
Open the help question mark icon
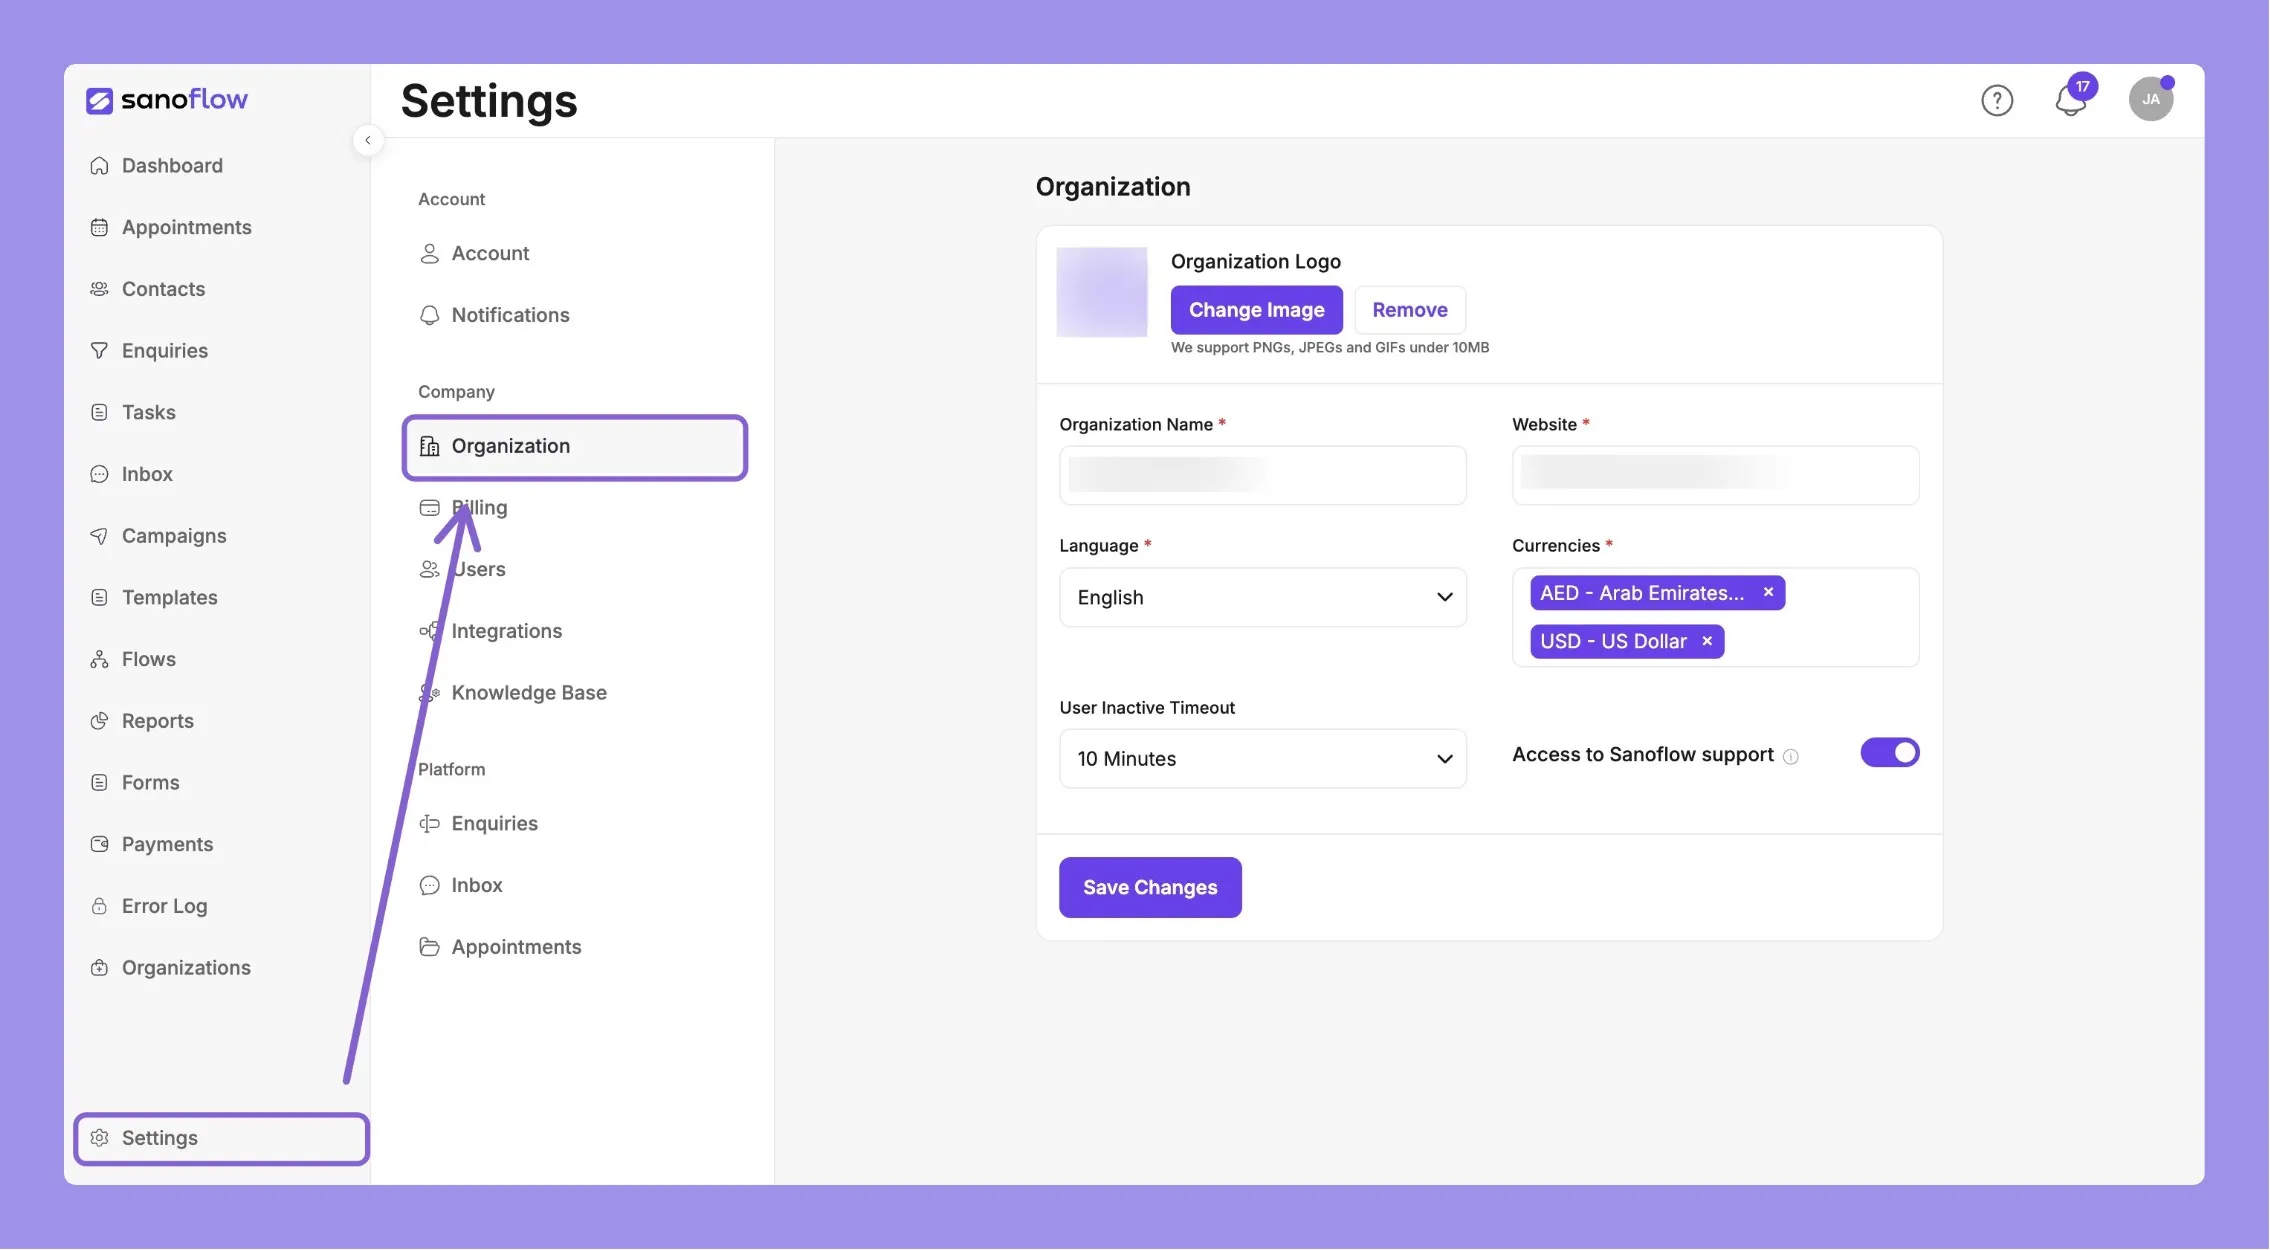click(1996, 101)
